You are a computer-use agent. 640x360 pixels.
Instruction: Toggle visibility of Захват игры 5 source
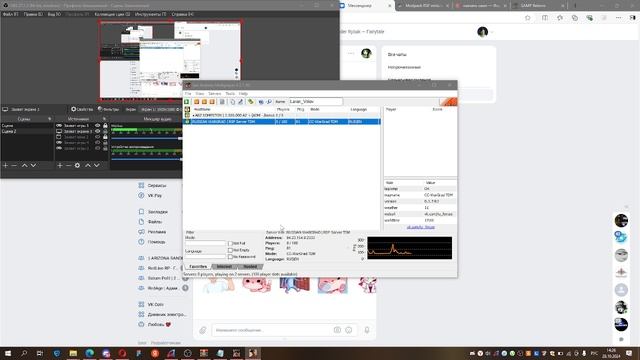point(98,126)
